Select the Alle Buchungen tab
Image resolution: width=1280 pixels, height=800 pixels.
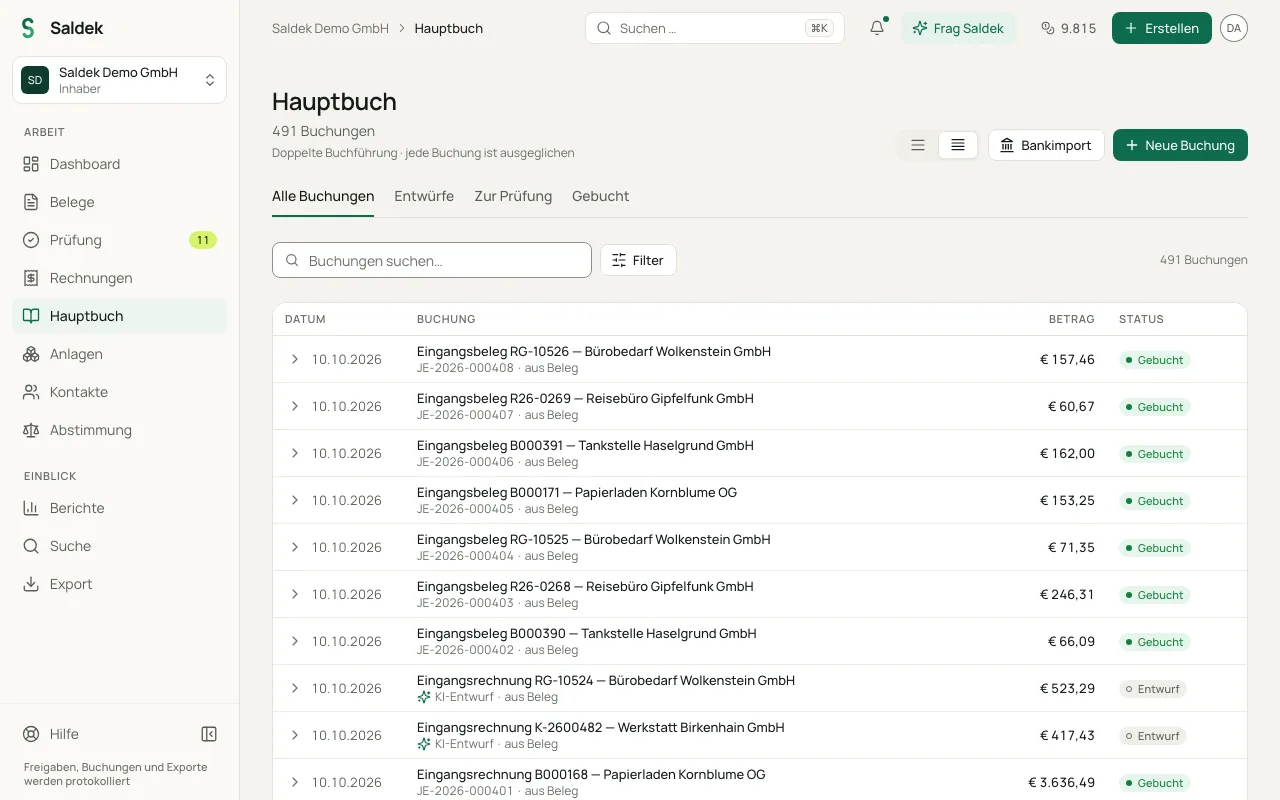point(323,196)
